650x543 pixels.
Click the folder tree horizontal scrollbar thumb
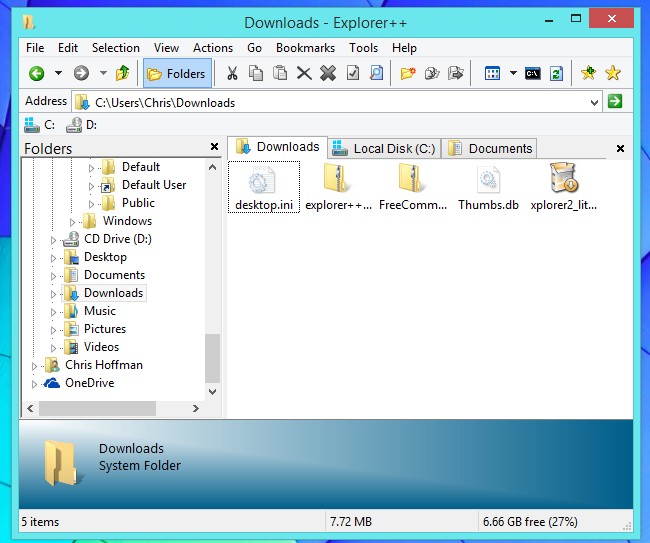(x=97, y=409)
